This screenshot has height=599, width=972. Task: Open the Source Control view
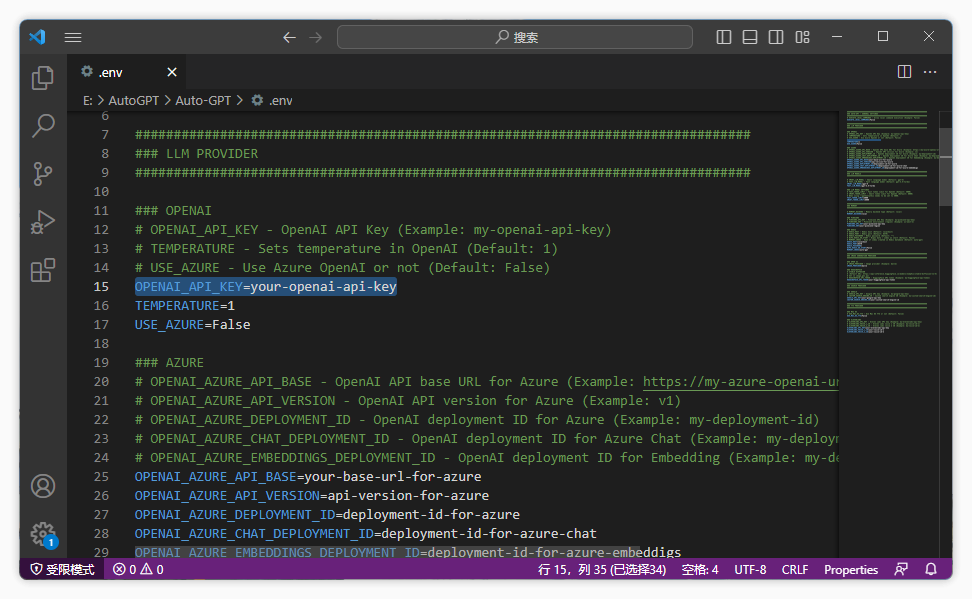click(x=43, y=174)
